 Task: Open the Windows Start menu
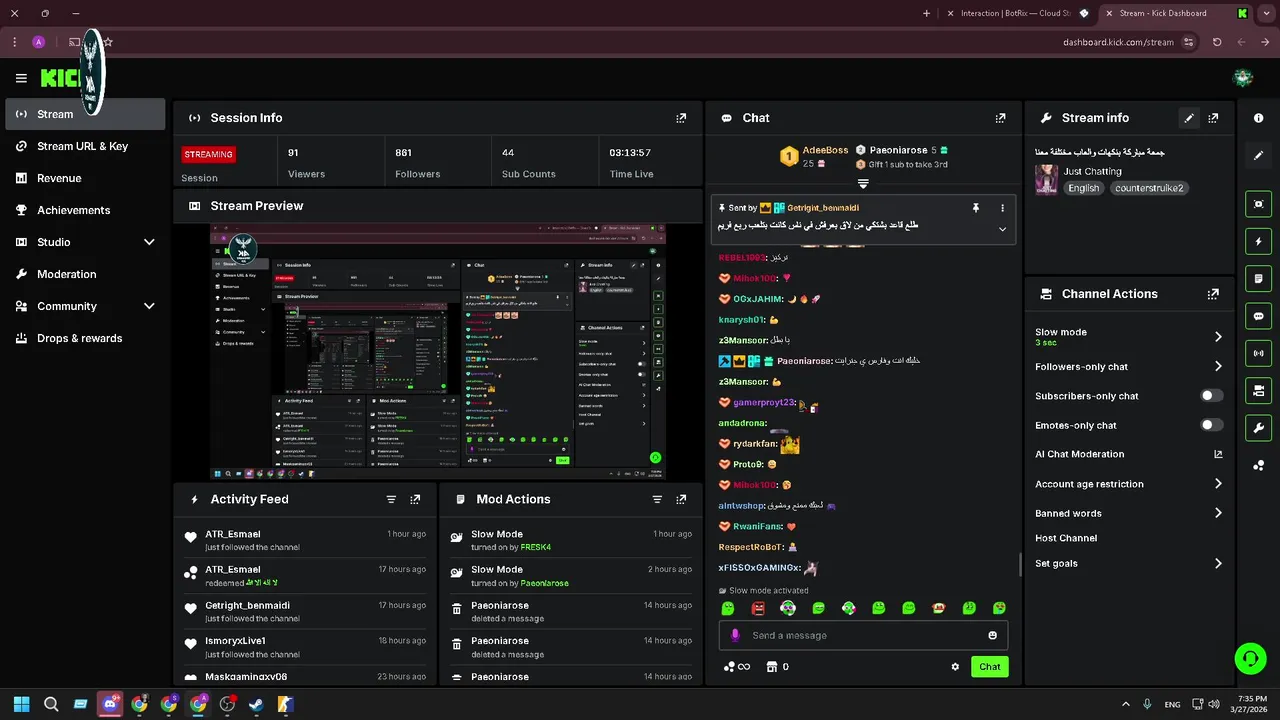click(x=21, y=704)
